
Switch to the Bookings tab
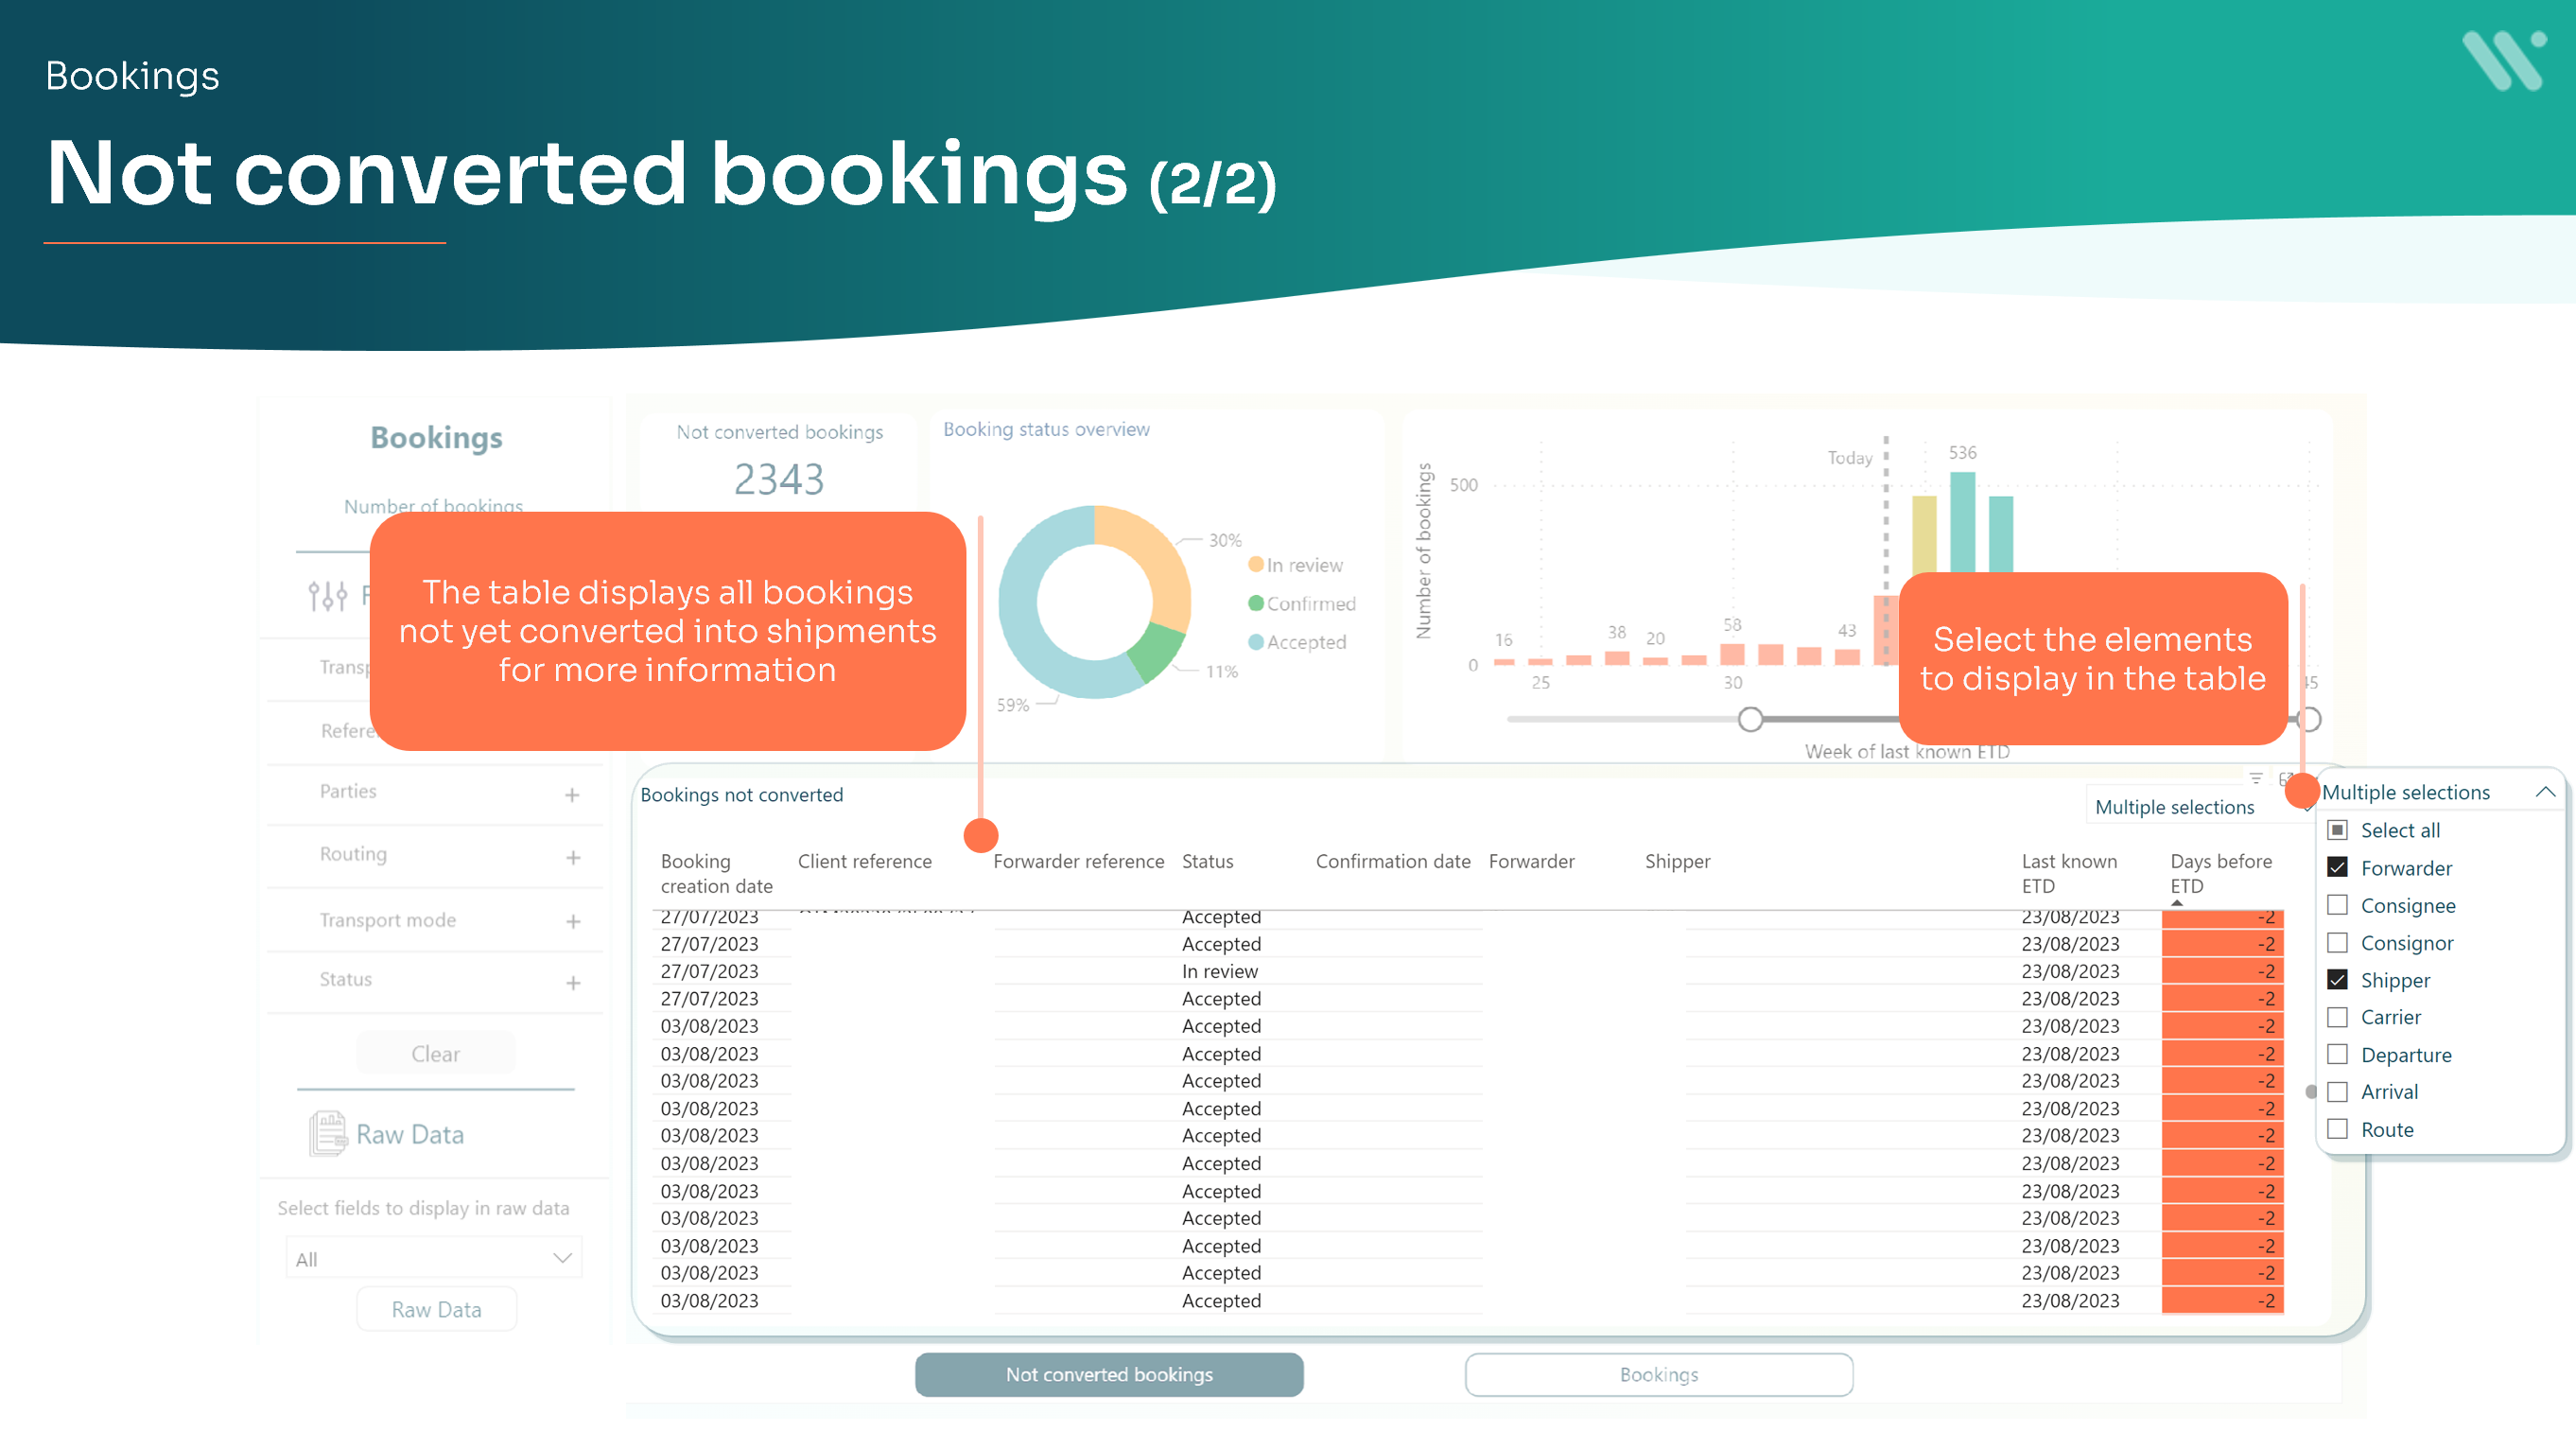pos(1658,1374)
